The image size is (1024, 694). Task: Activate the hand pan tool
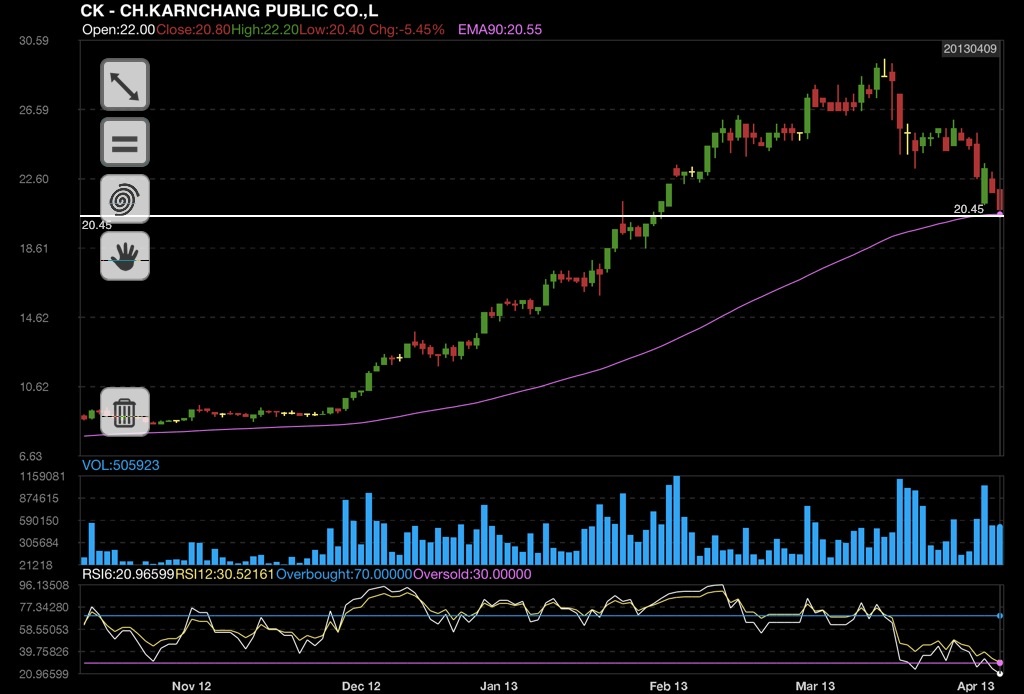125,256
